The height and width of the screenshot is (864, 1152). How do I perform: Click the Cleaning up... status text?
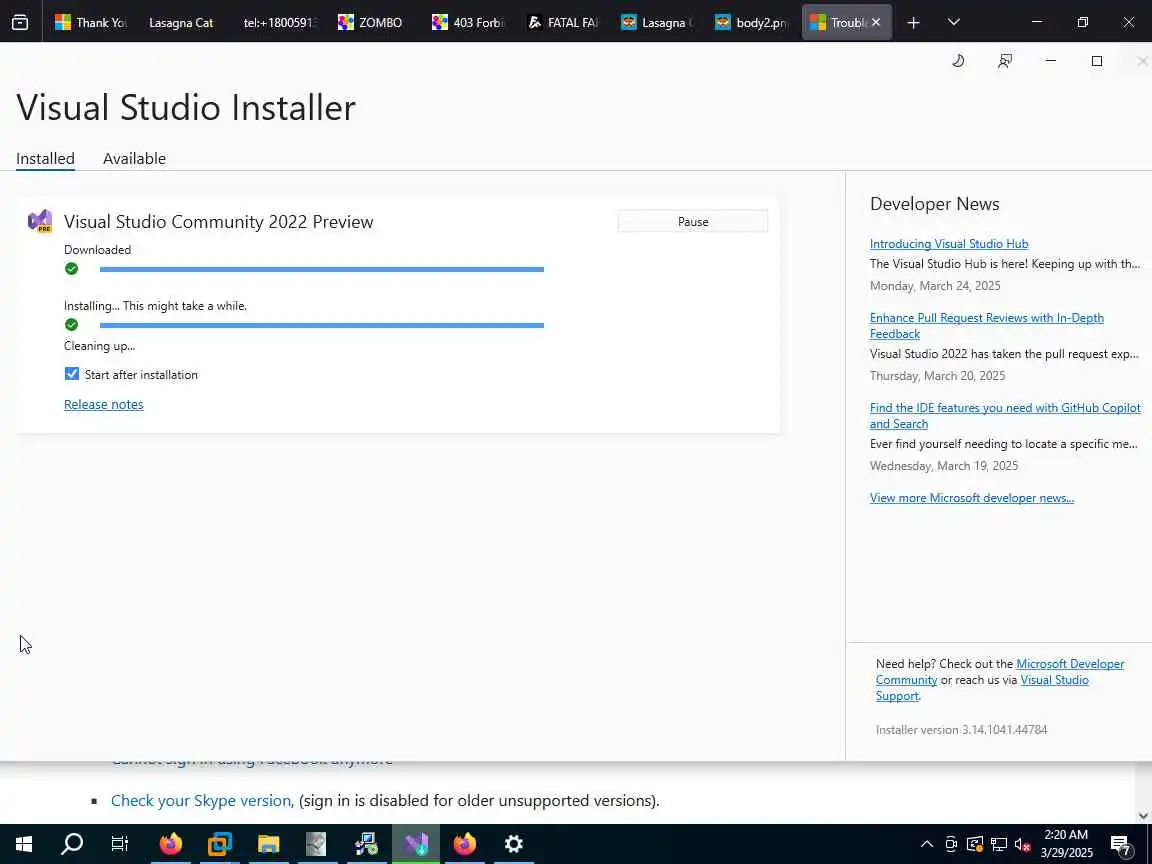99,345
